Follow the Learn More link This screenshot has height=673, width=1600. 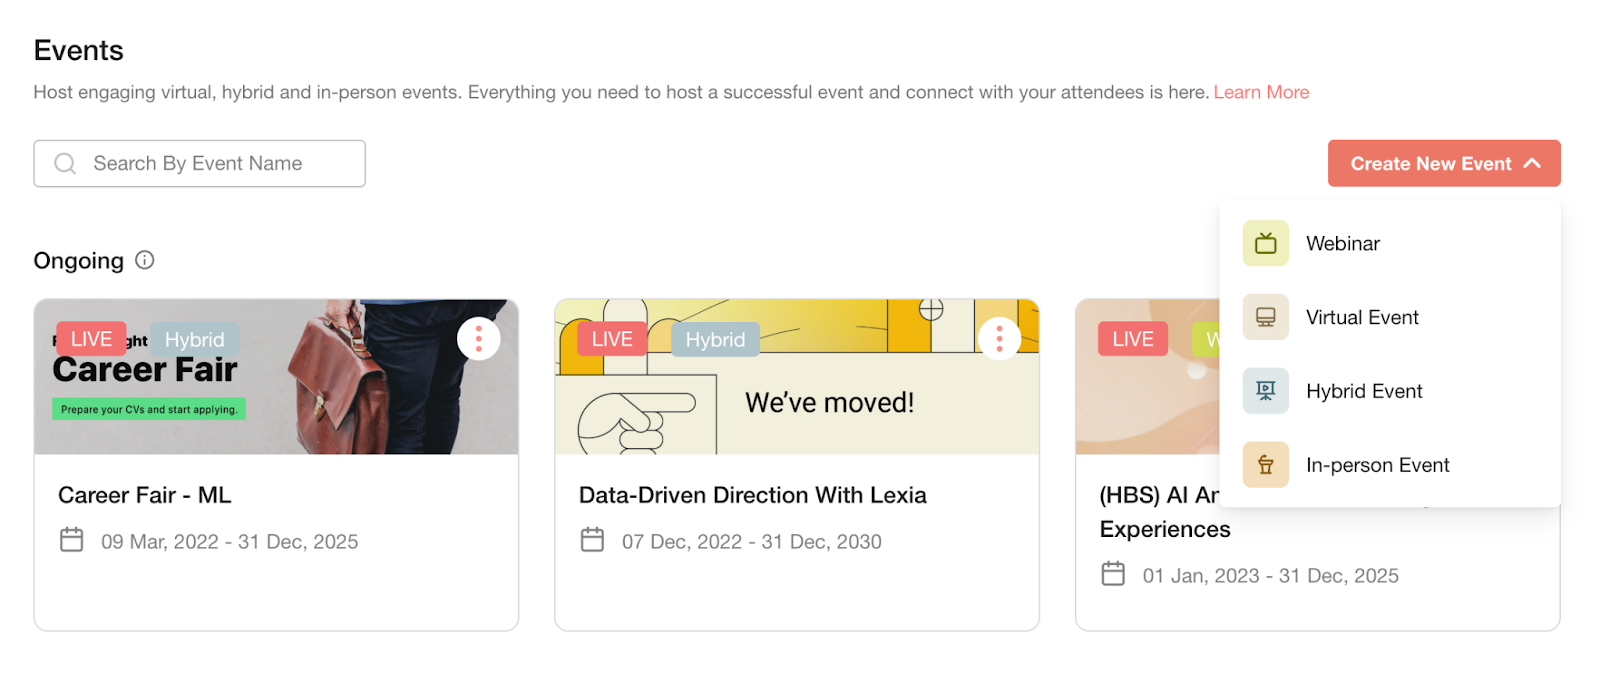point(1261,92)
